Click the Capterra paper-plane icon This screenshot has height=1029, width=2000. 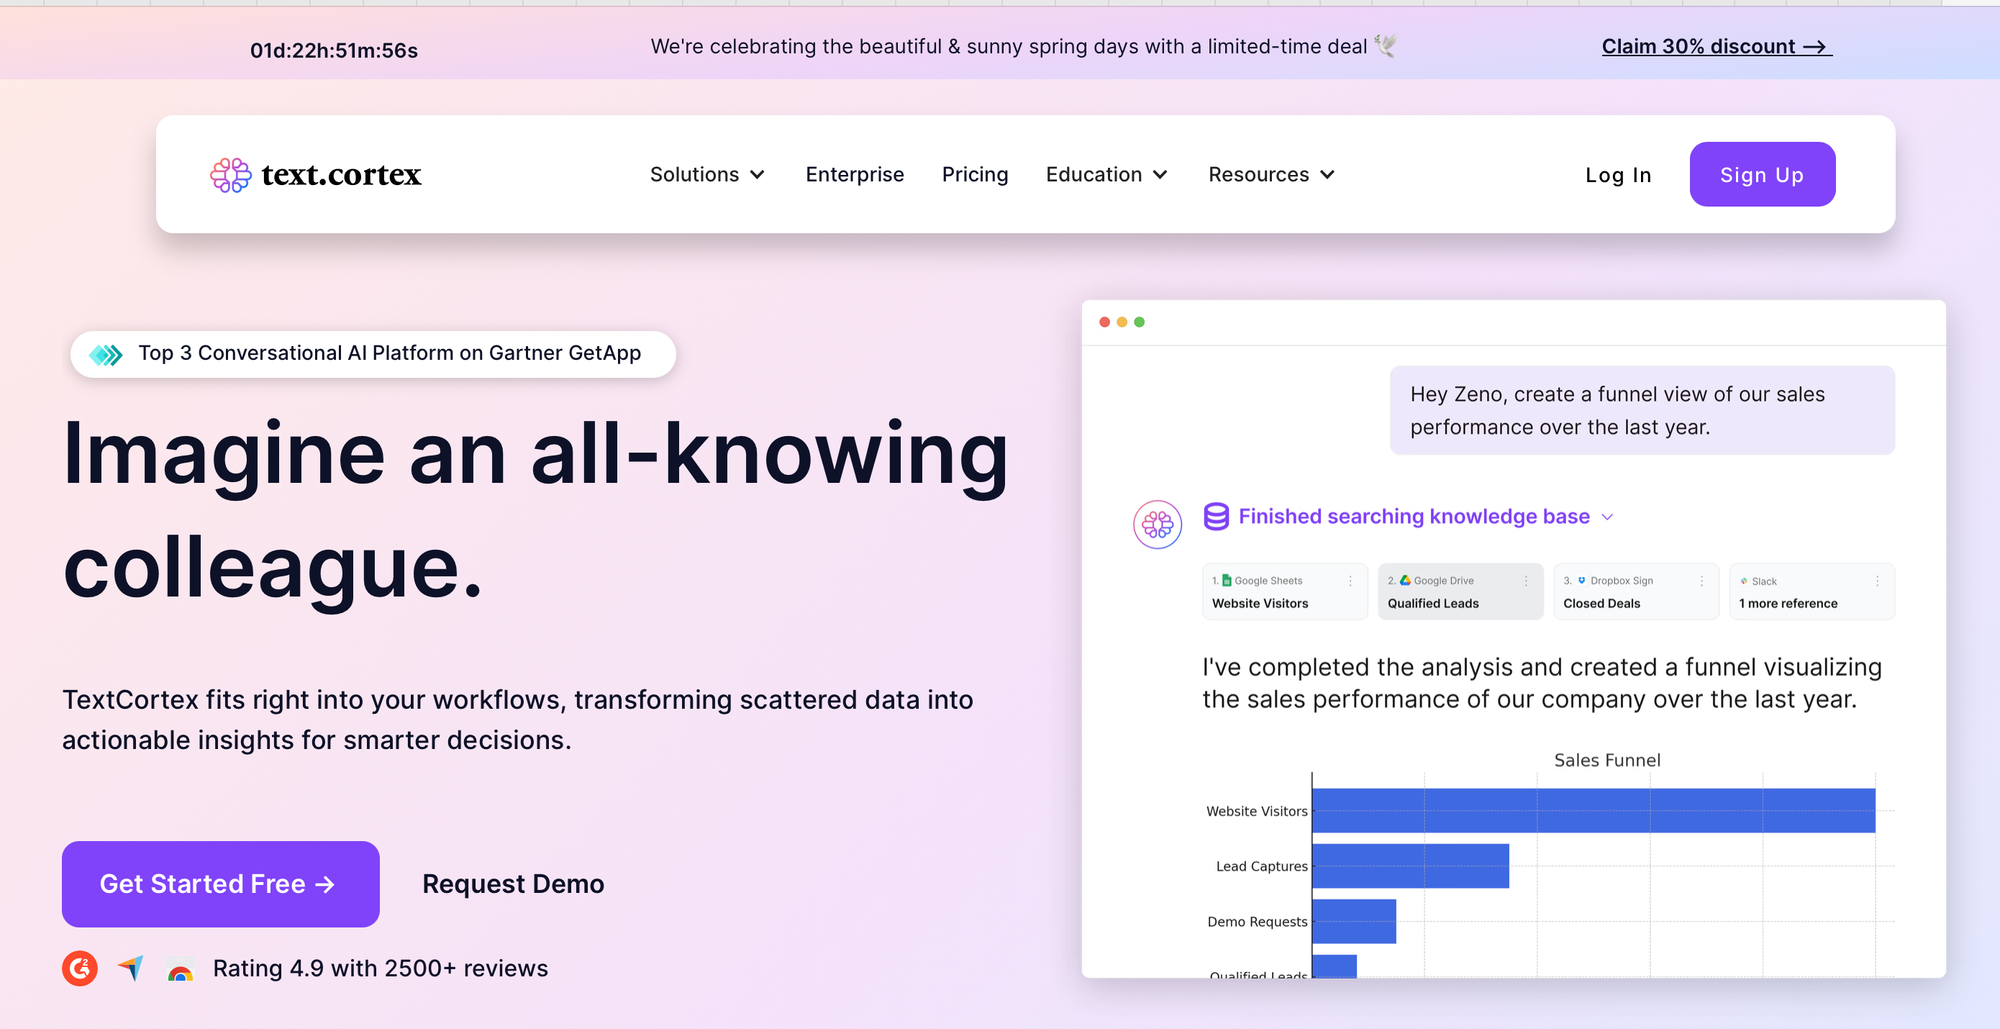131,968
